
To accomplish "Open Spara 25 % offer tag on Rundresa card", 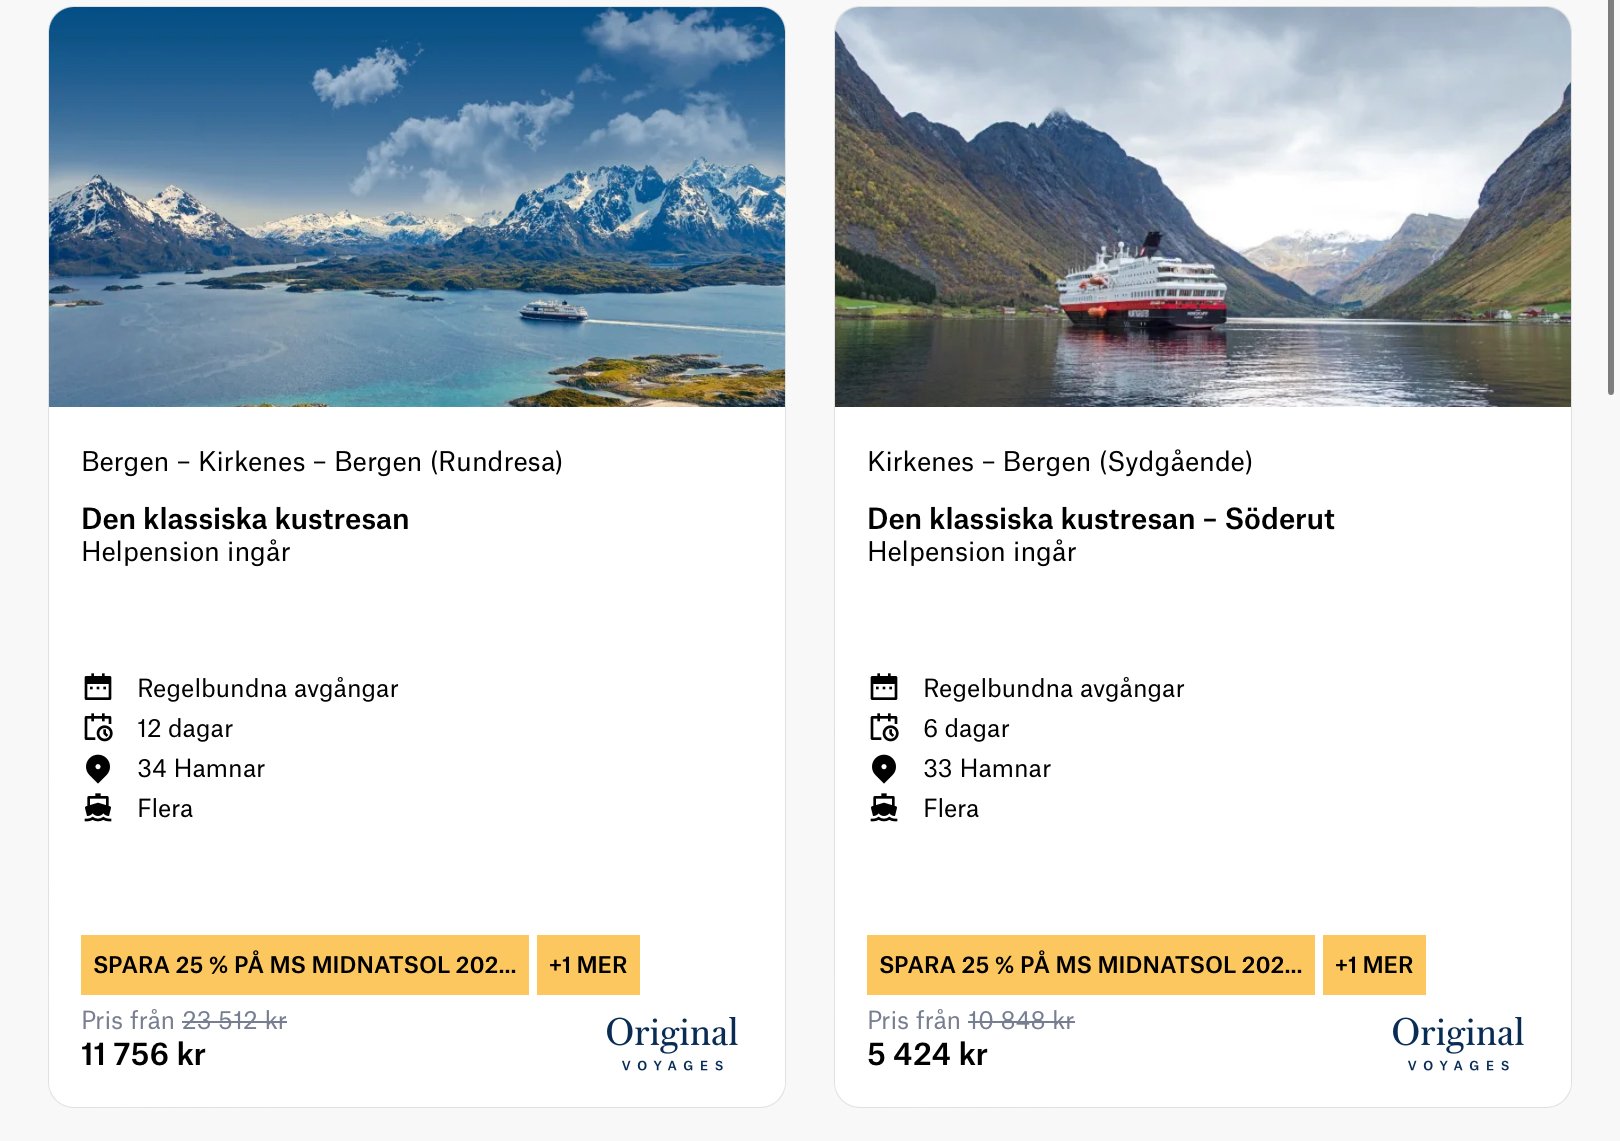I will pos(304,965).
